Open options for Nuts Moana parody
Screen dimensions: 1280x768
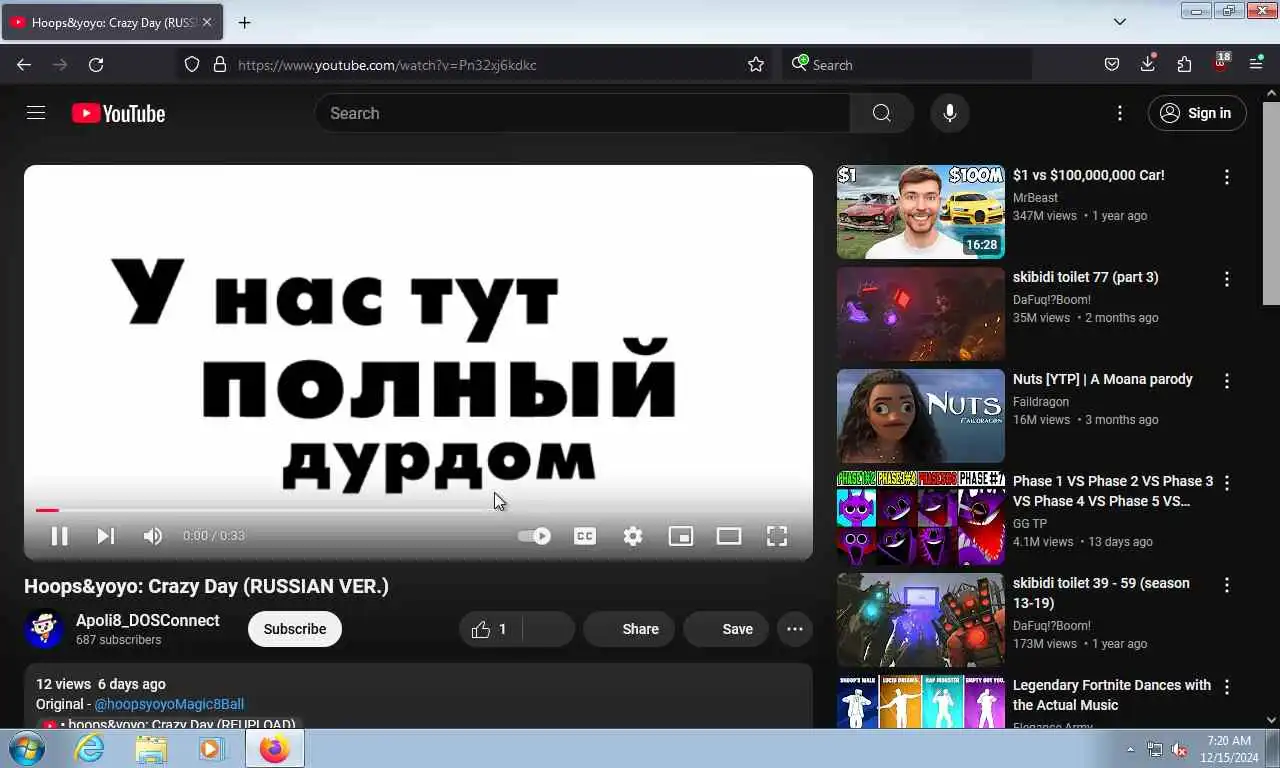click(x=1227, y=381)
